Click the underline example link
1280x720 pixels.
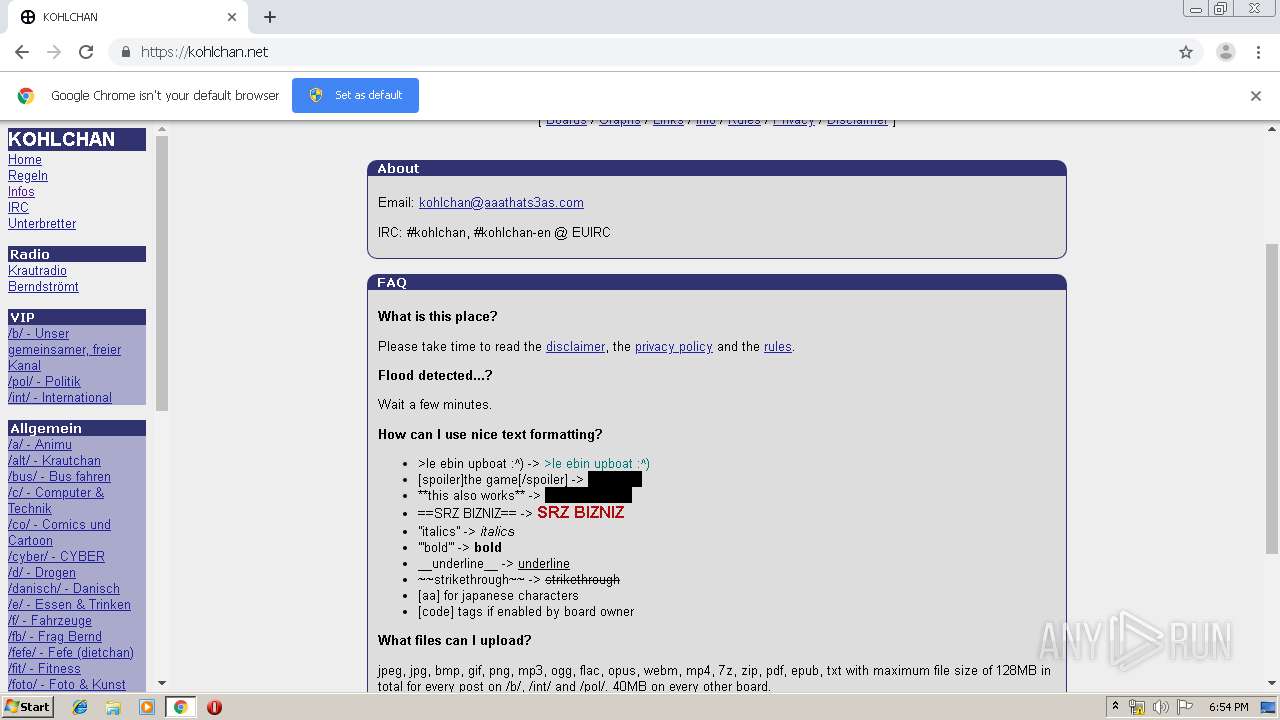point(543,564)
